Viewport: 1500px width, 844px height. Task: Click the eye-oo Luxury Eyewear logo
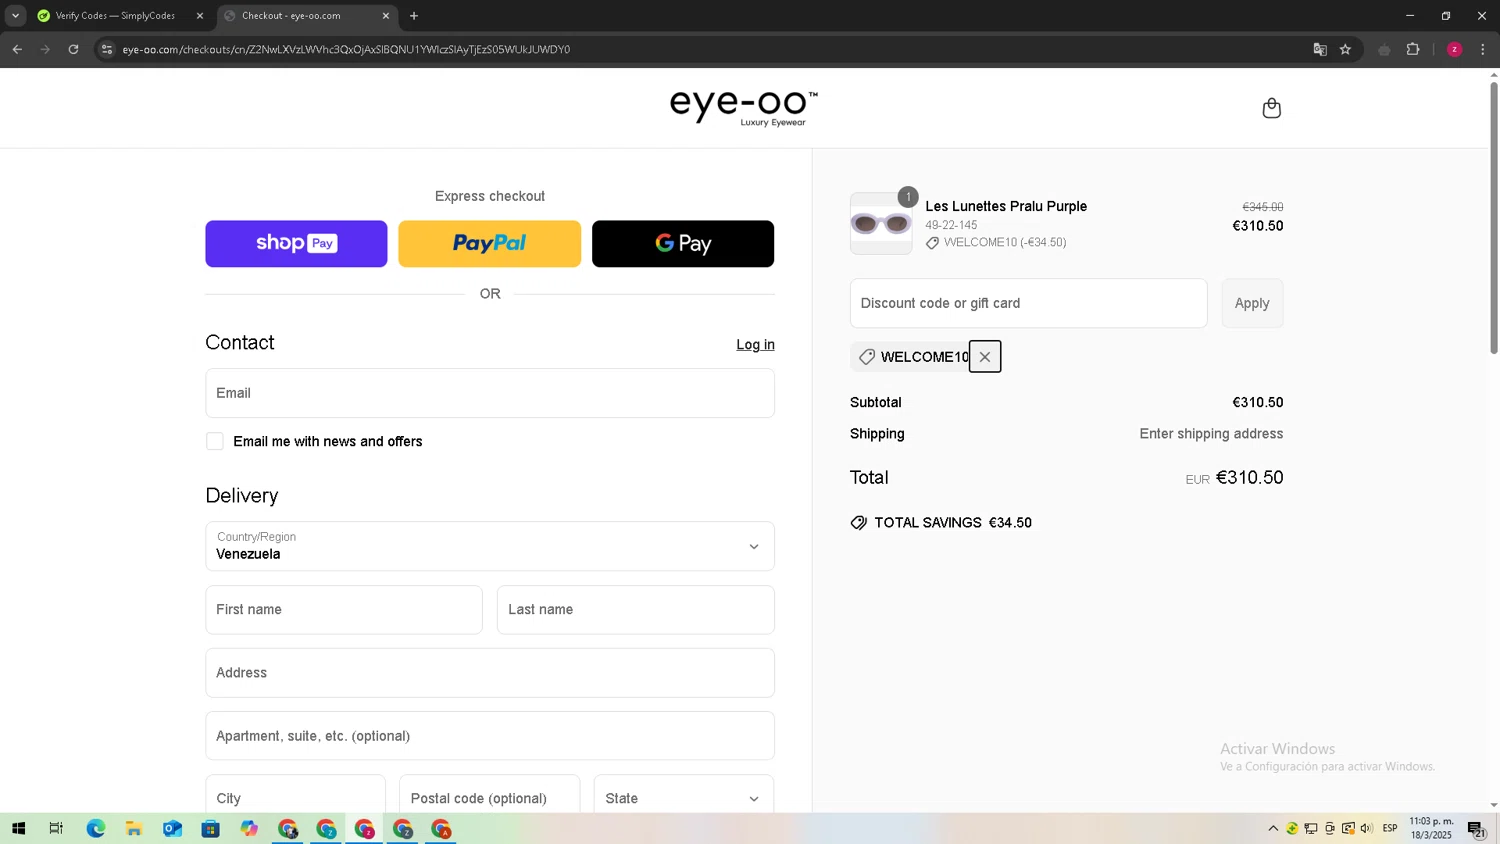[x=743, y=108]
